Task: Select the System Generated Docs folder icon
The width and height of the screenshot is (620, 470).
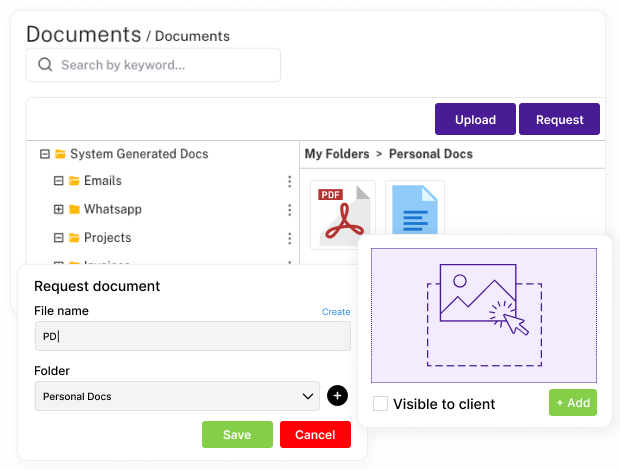Action: pyautogui.click(x=60, y=154)
